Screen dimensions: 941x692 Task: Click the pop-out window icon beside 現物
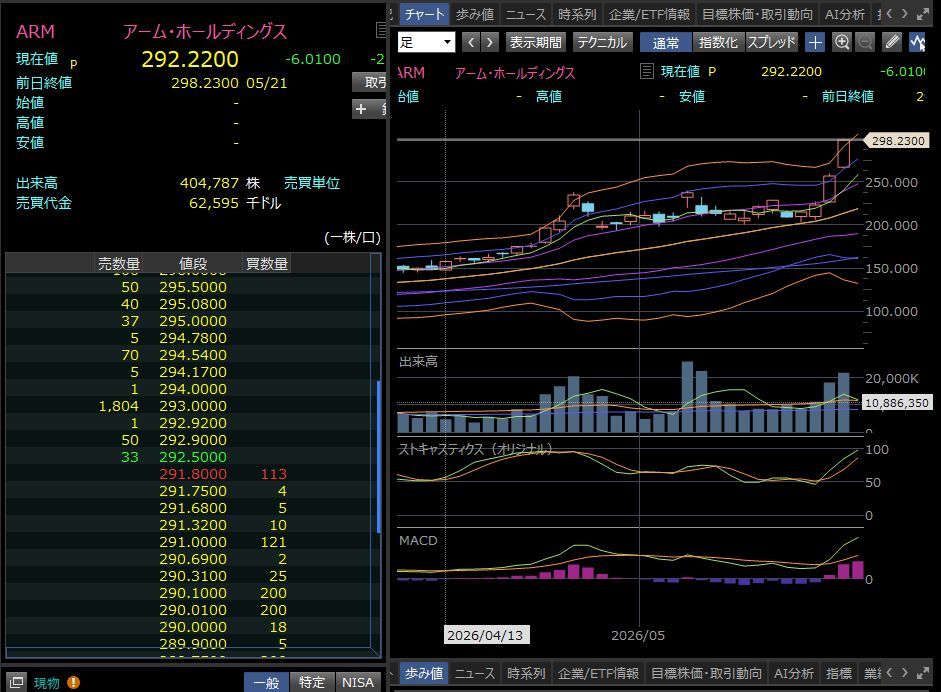click(16, 682)
